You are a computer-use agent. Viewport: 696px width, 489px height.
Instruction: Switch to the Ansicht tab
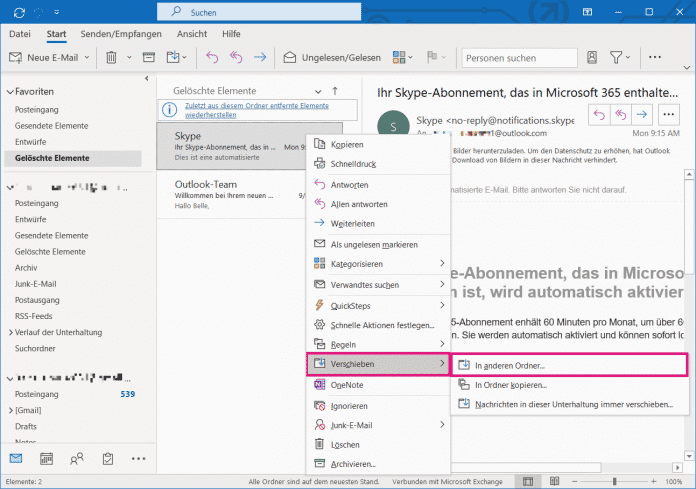[x=192, y=34]
